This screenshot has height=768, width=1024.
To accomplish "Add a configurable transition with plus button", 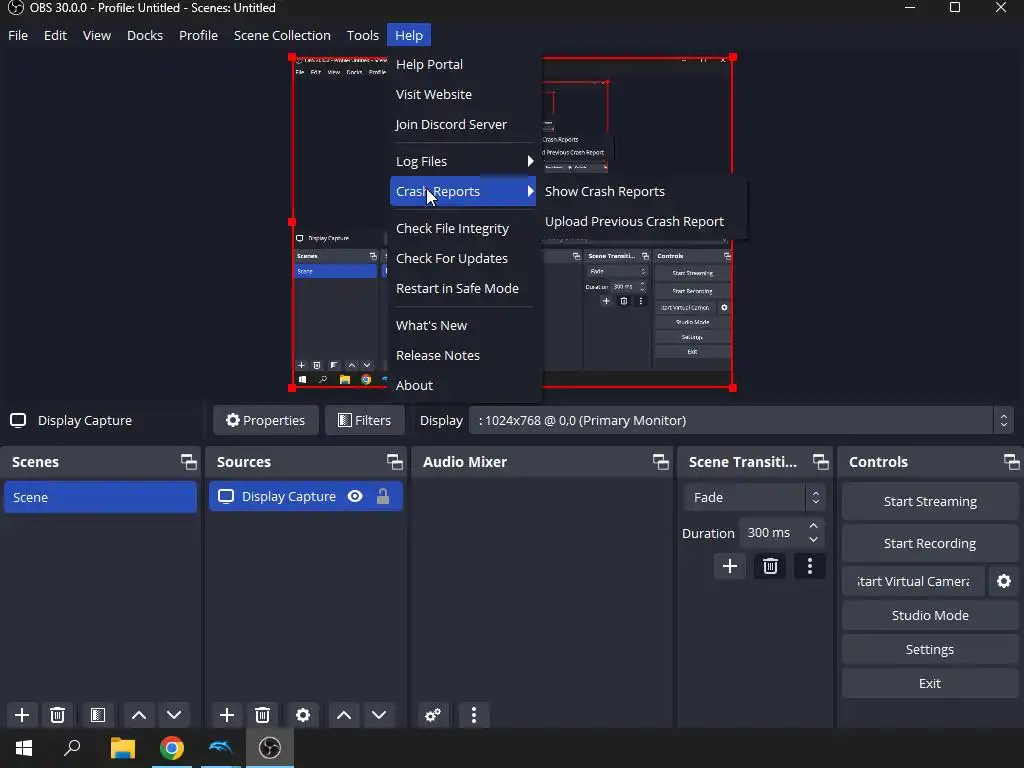I will click(729, 566).
